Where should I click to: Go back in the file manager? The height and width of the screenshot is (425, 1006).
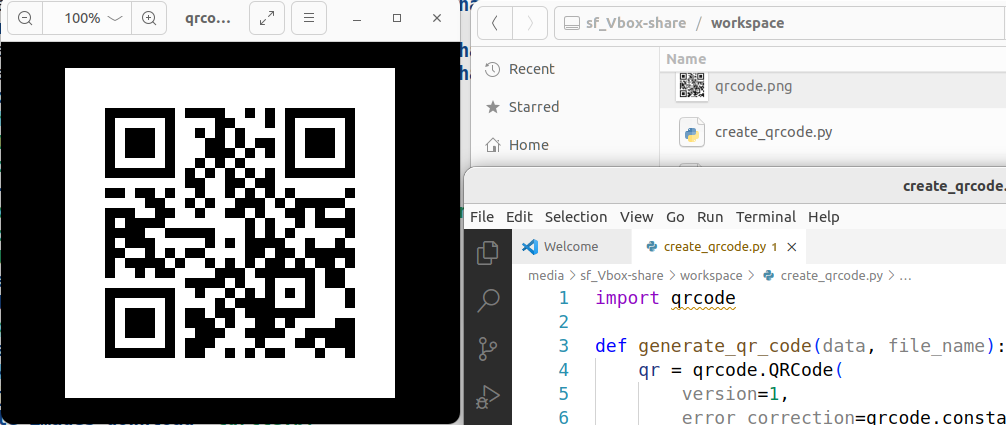494,23
